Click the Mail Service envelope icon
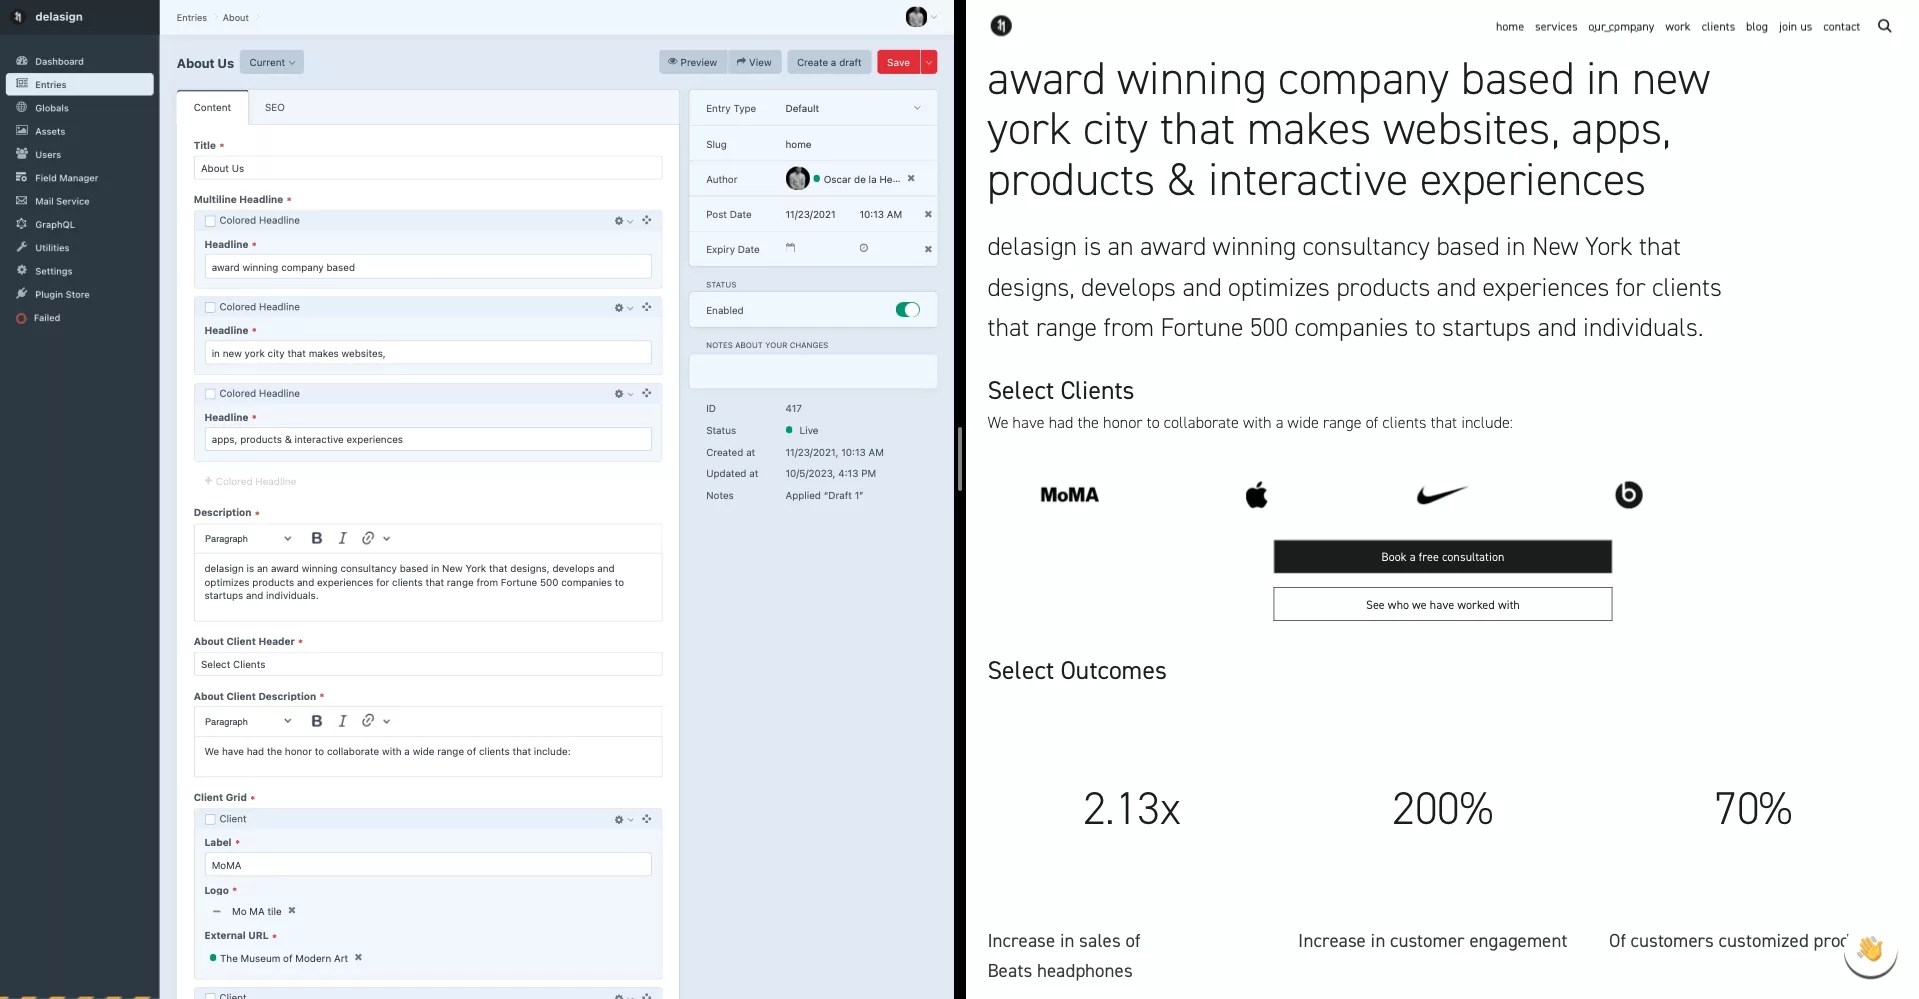The height and width of the screenshot is (999, 1919). tap(21, 201)
